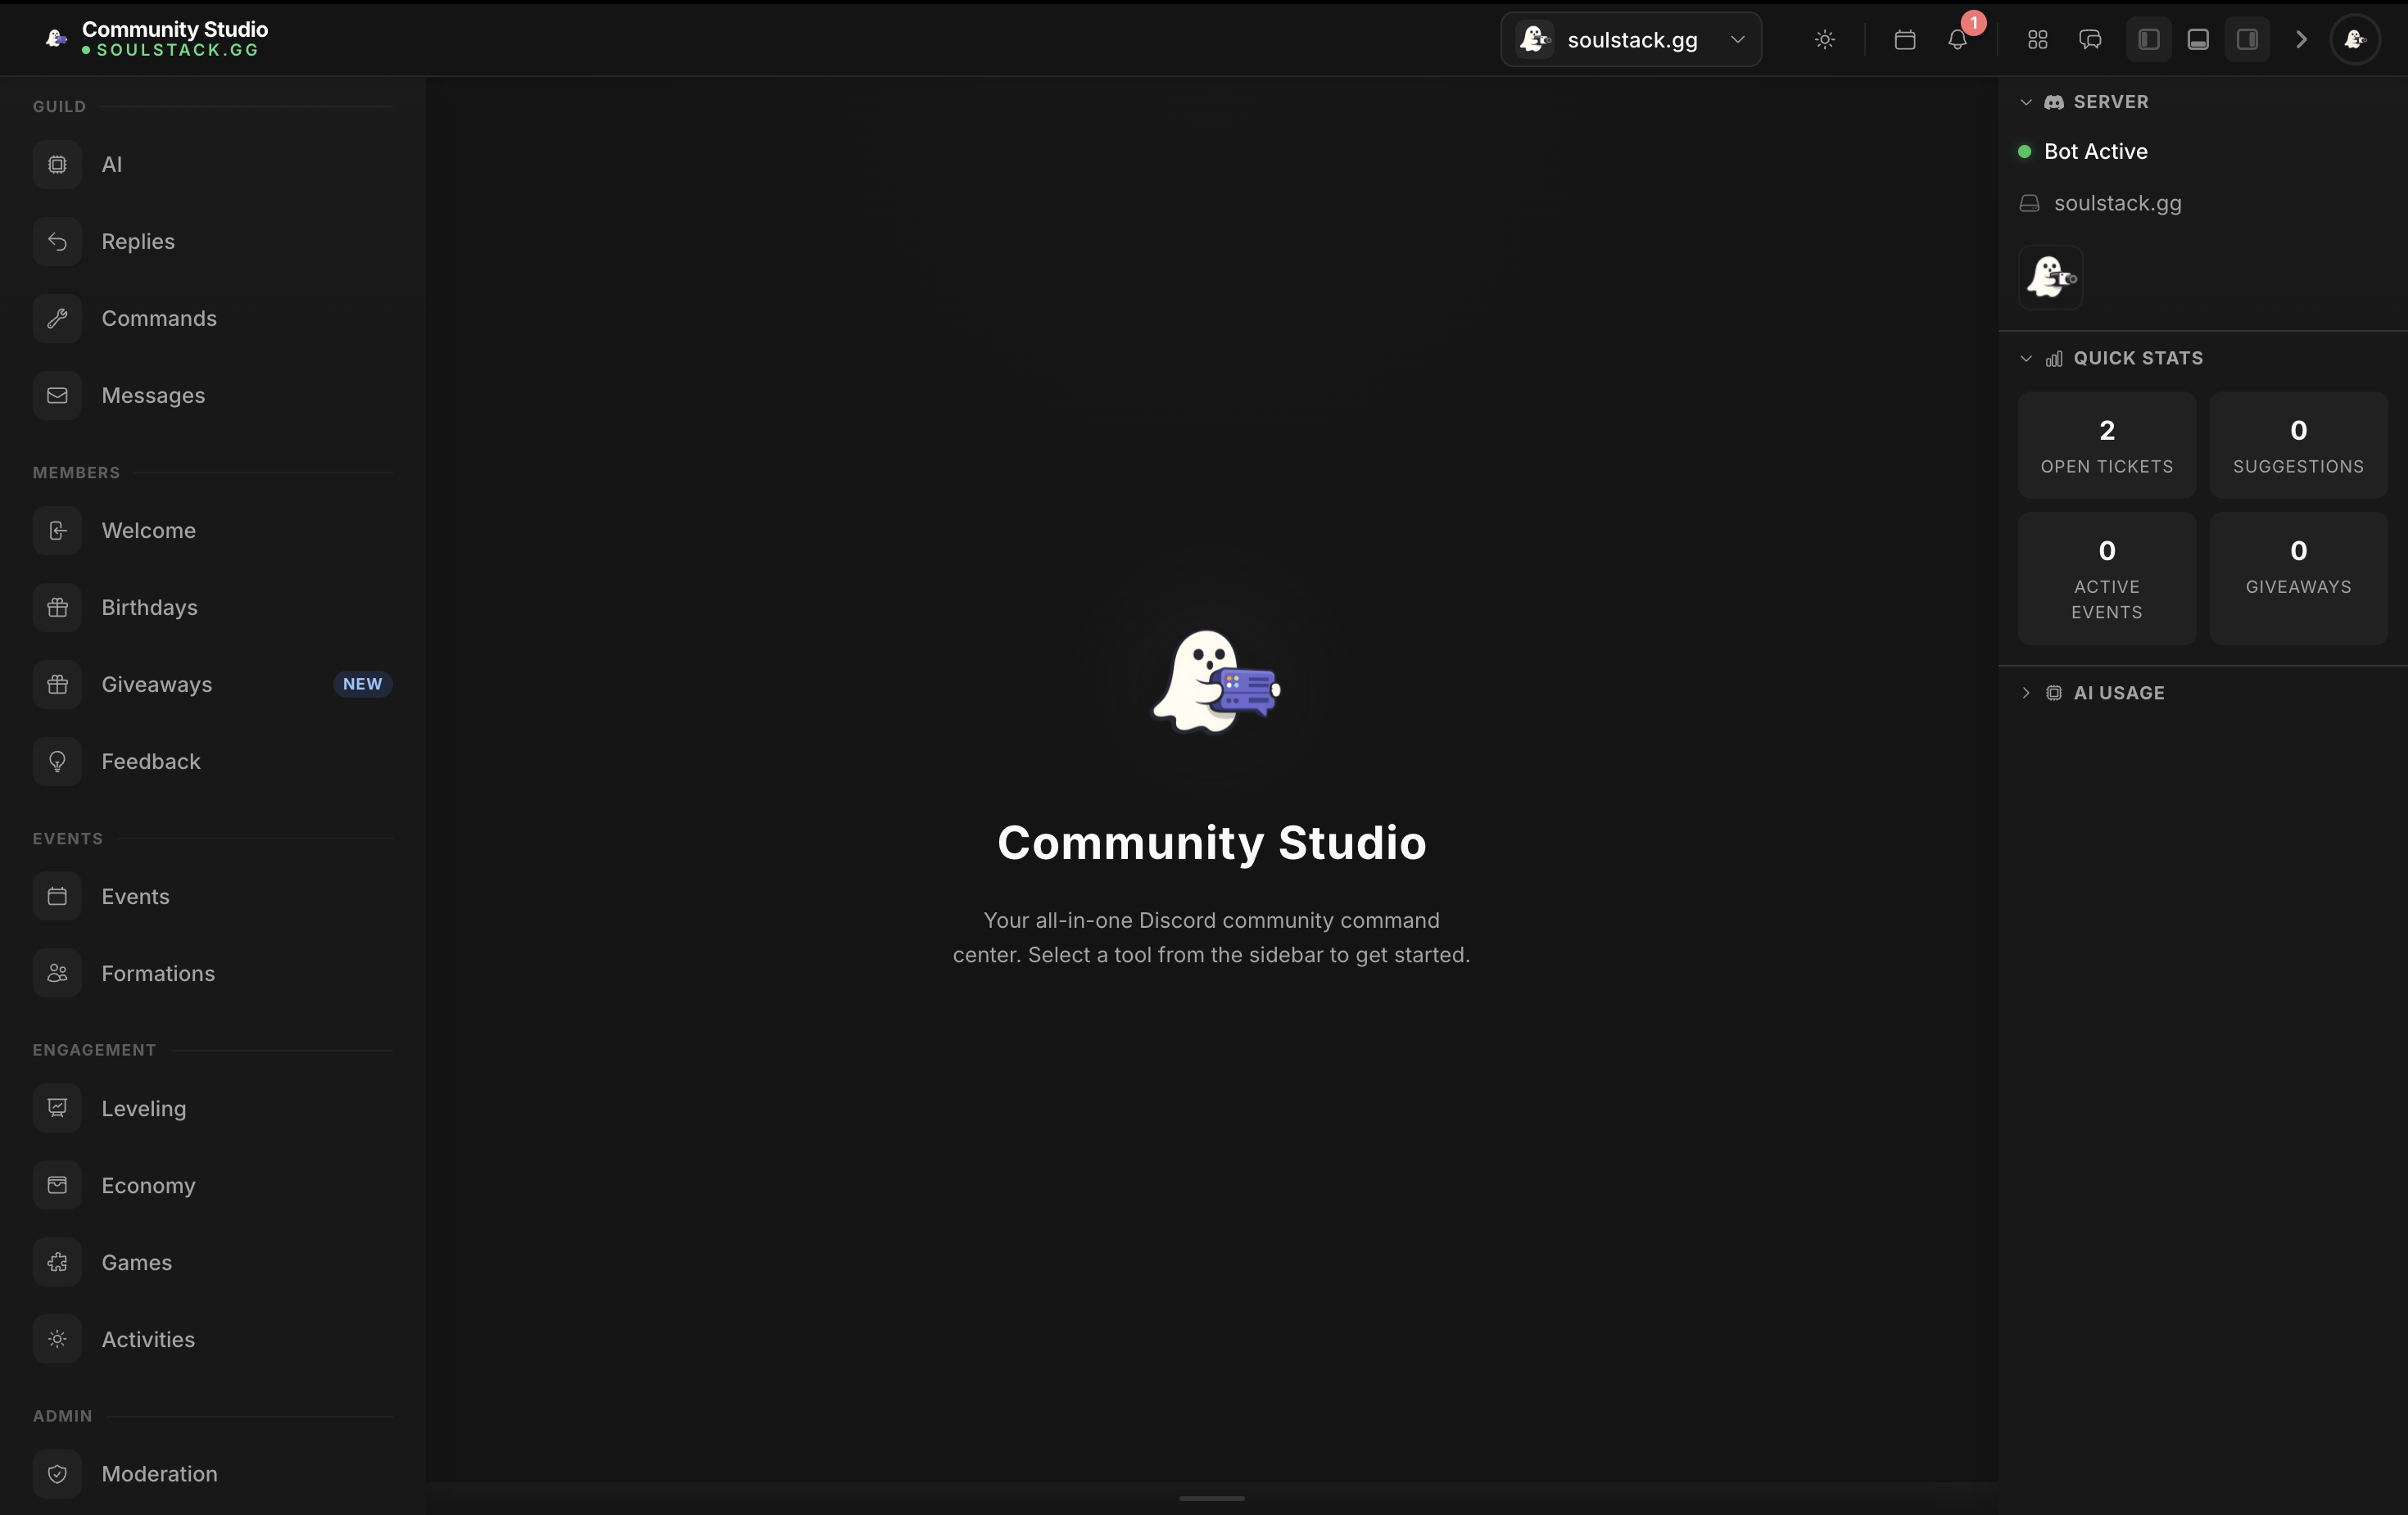Screen dimensions: 2408x1515
Task: Open the Replies menu item
Action: (212, 241)
